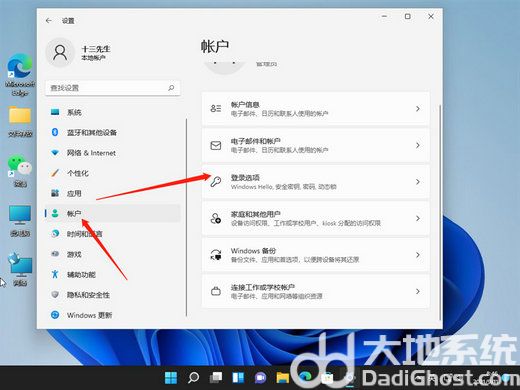Expand the 电子邮件和帐户 chevron
520x390 pixels.
pyautogui.click(x=418, y=145)
